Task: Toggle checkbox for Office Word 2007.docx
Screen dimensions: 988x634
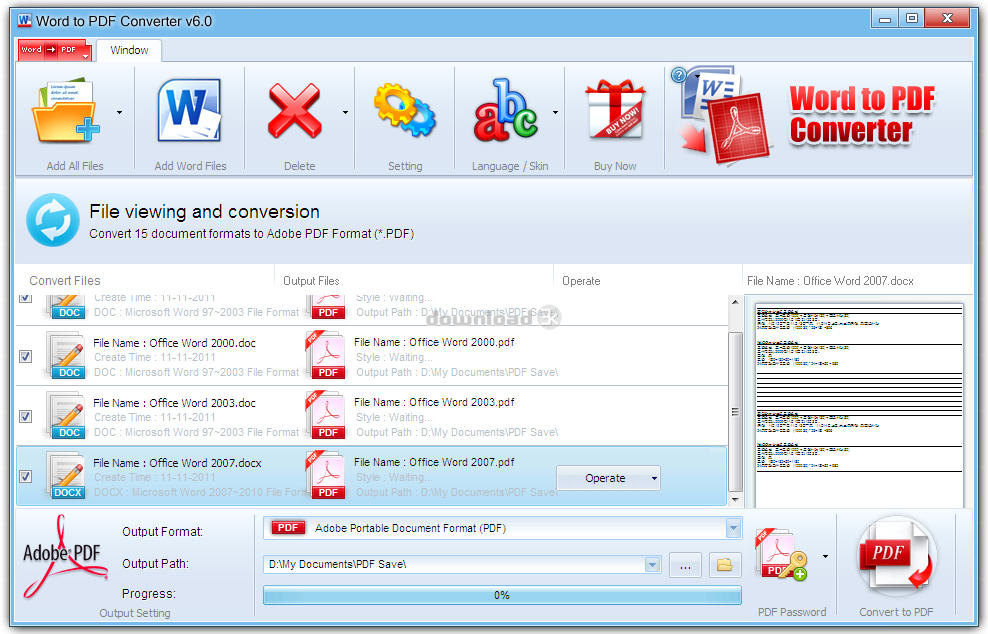Action: 25,476
